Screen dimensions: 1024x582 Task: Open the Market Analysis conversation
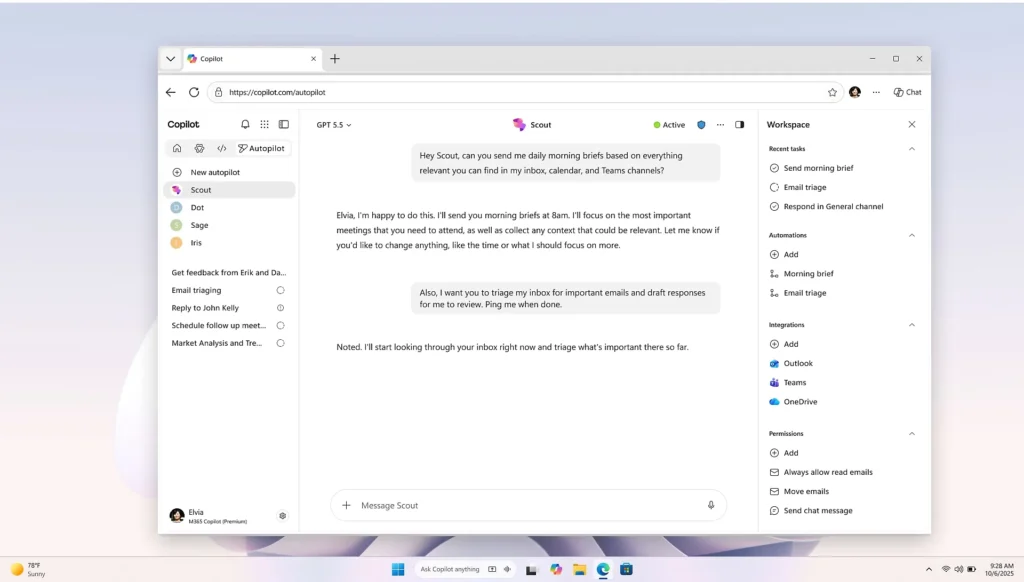[x=217, y=343]
